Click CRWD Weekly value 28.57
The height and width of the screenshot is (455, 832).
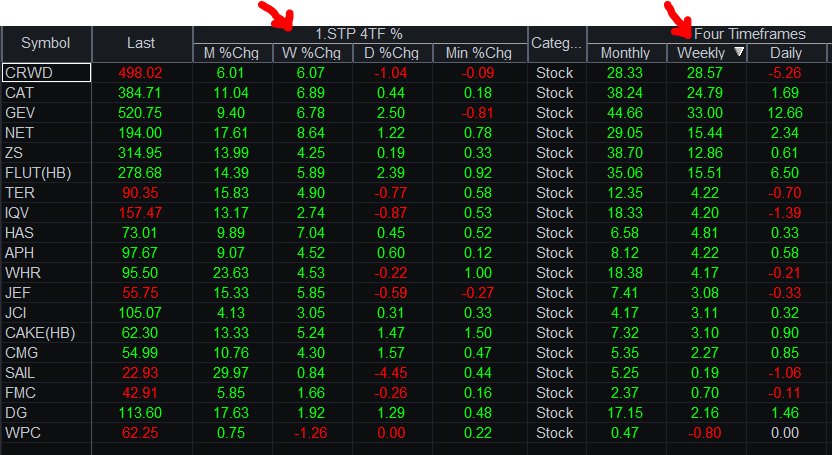tap(705, 73)
